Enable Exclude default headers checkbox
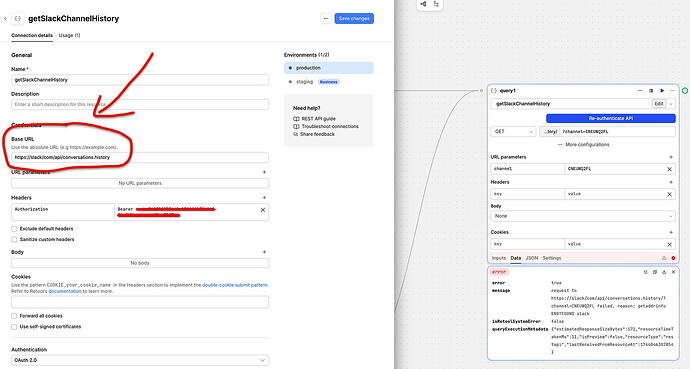The image size is (690, 369). 14,229
